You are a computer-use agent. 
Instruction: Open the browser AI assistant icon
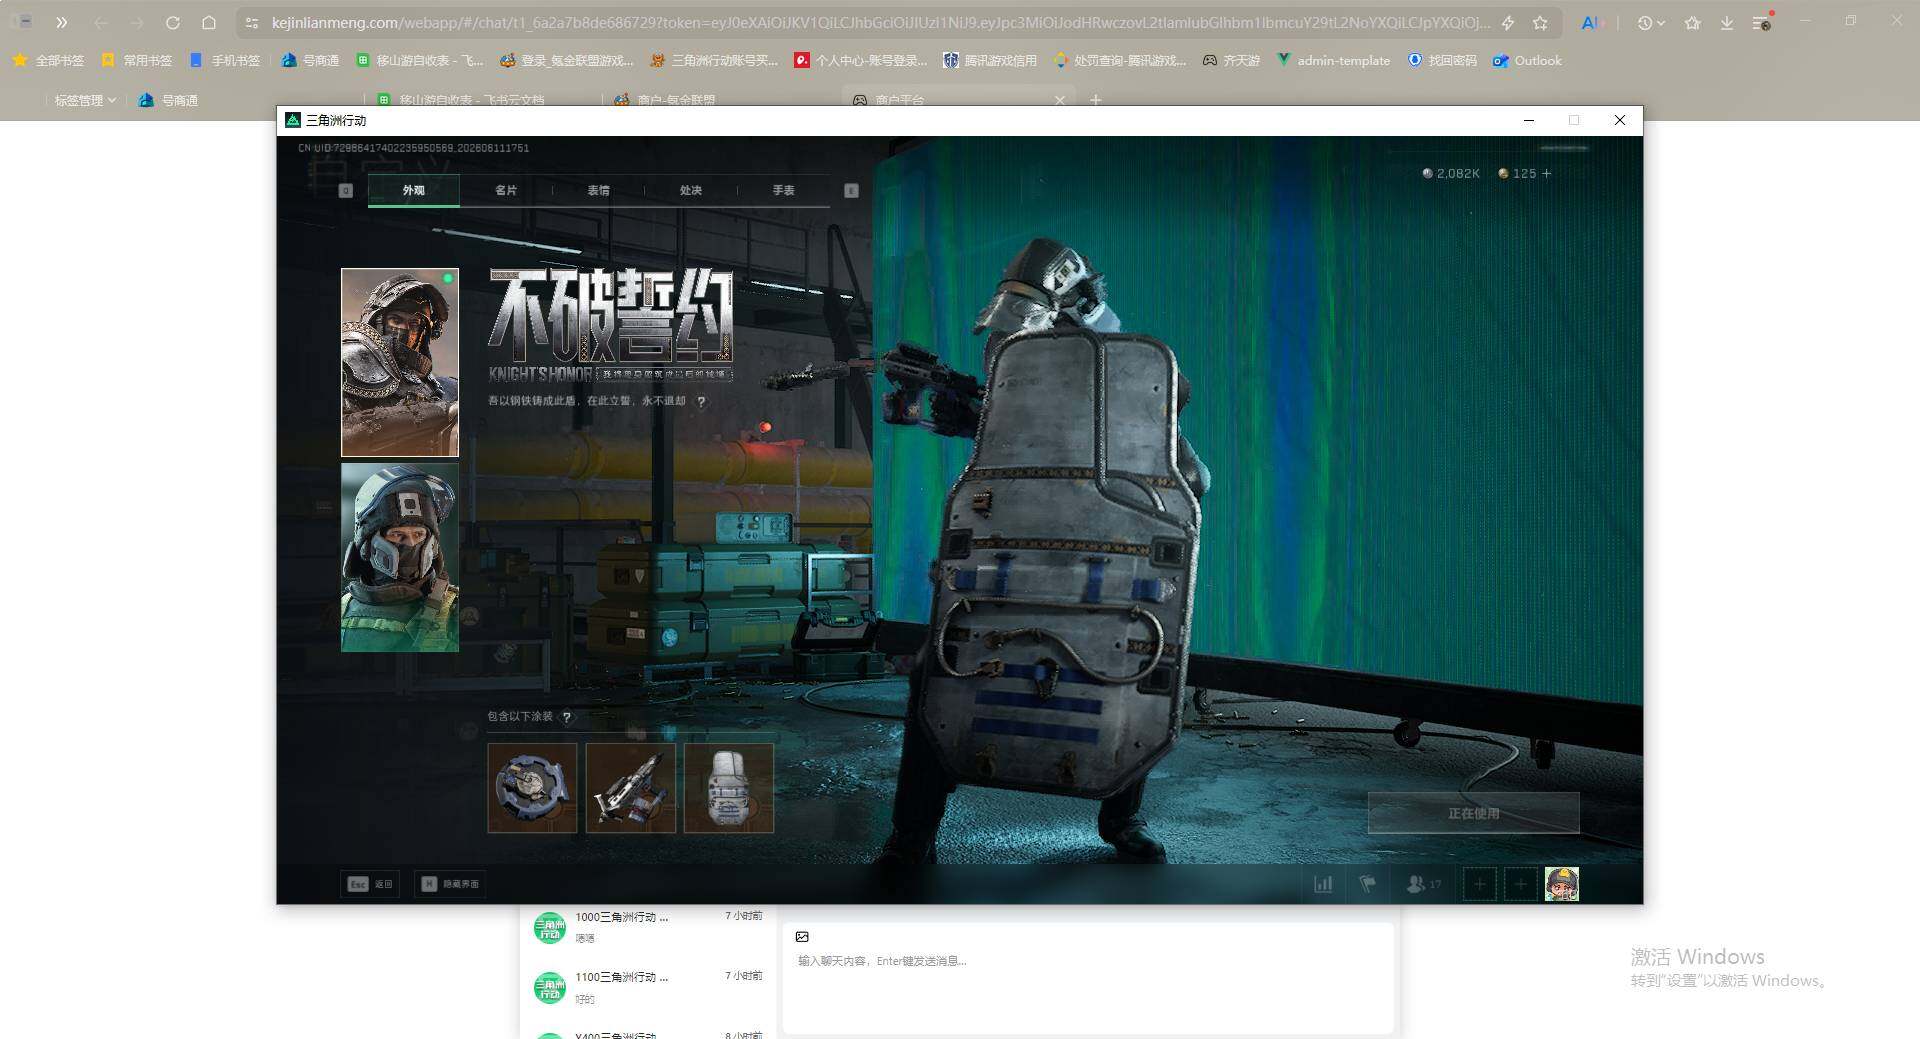[x=1591, y=22]
